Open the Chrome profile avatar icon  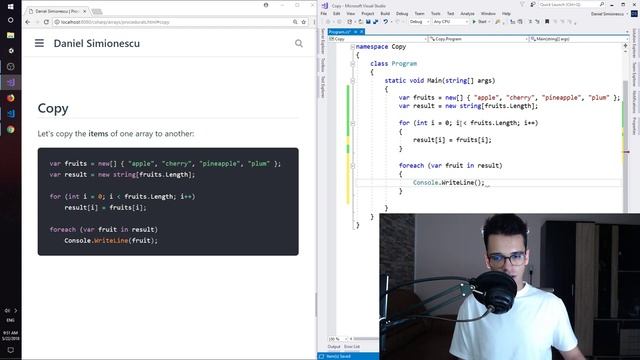coord(266,5)
